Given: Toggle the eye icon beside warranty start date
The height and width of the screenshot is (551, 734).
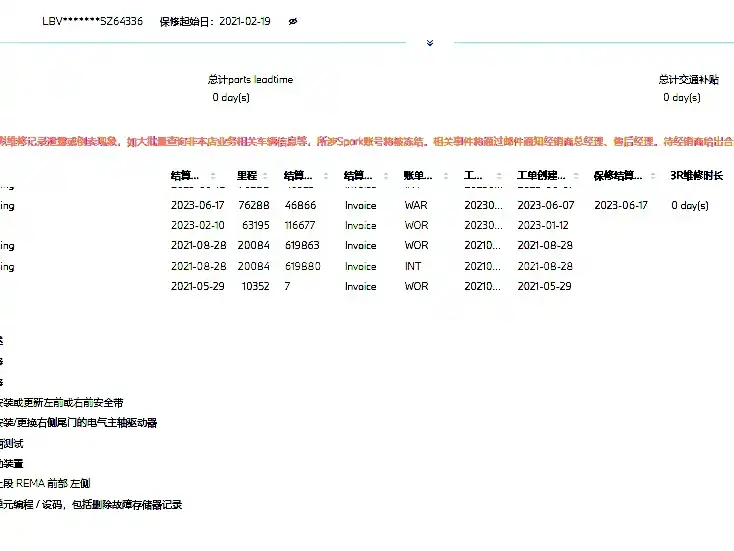Looking at the screenshot, I should (293, 22).
